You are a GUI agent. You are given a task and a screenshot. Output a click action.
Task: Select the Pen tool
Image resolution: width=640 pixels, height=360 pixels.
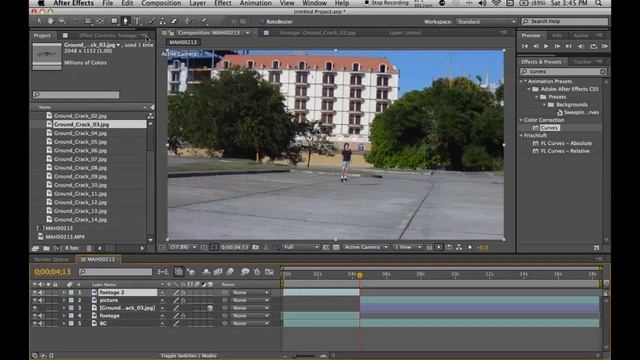pyautogui.click(x=125, y=21)
